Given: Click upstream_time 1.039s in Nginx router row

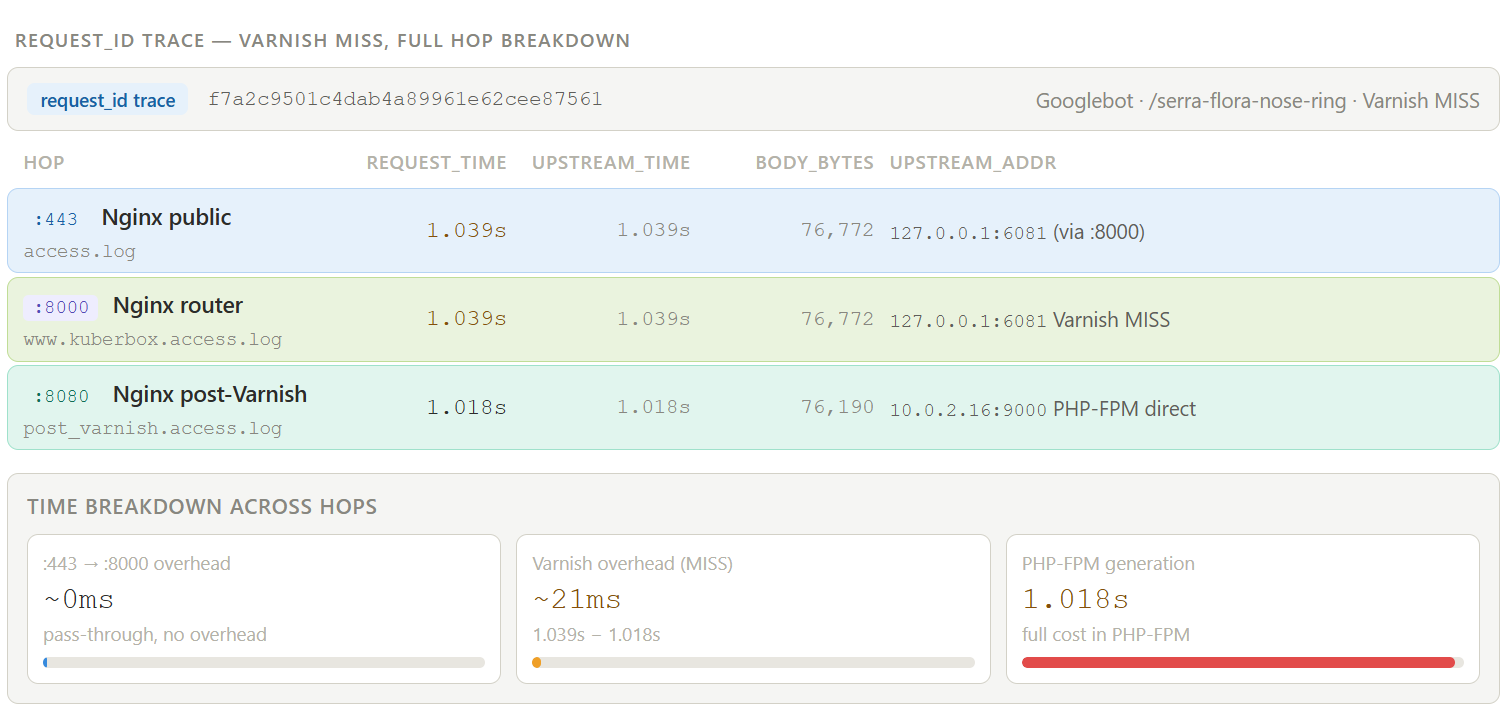Looking at the screenshot, I should tap(653, 319).
